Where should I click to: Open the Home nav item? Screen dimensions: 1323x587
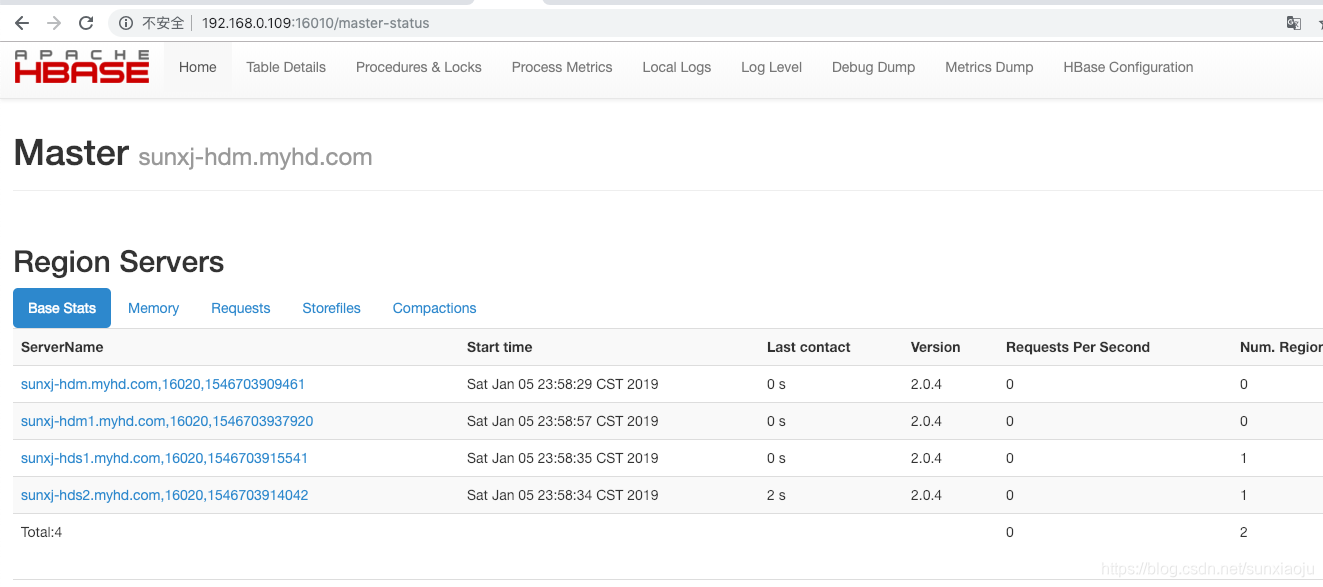point(198,67)
